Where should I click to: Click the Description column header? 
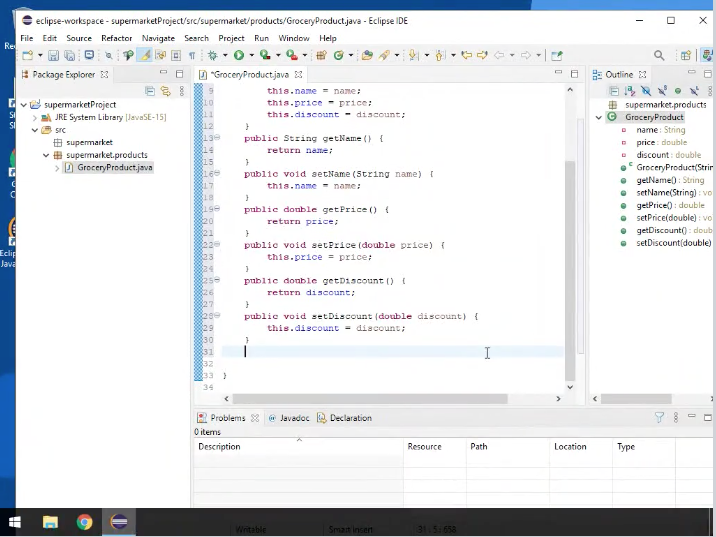219,446
